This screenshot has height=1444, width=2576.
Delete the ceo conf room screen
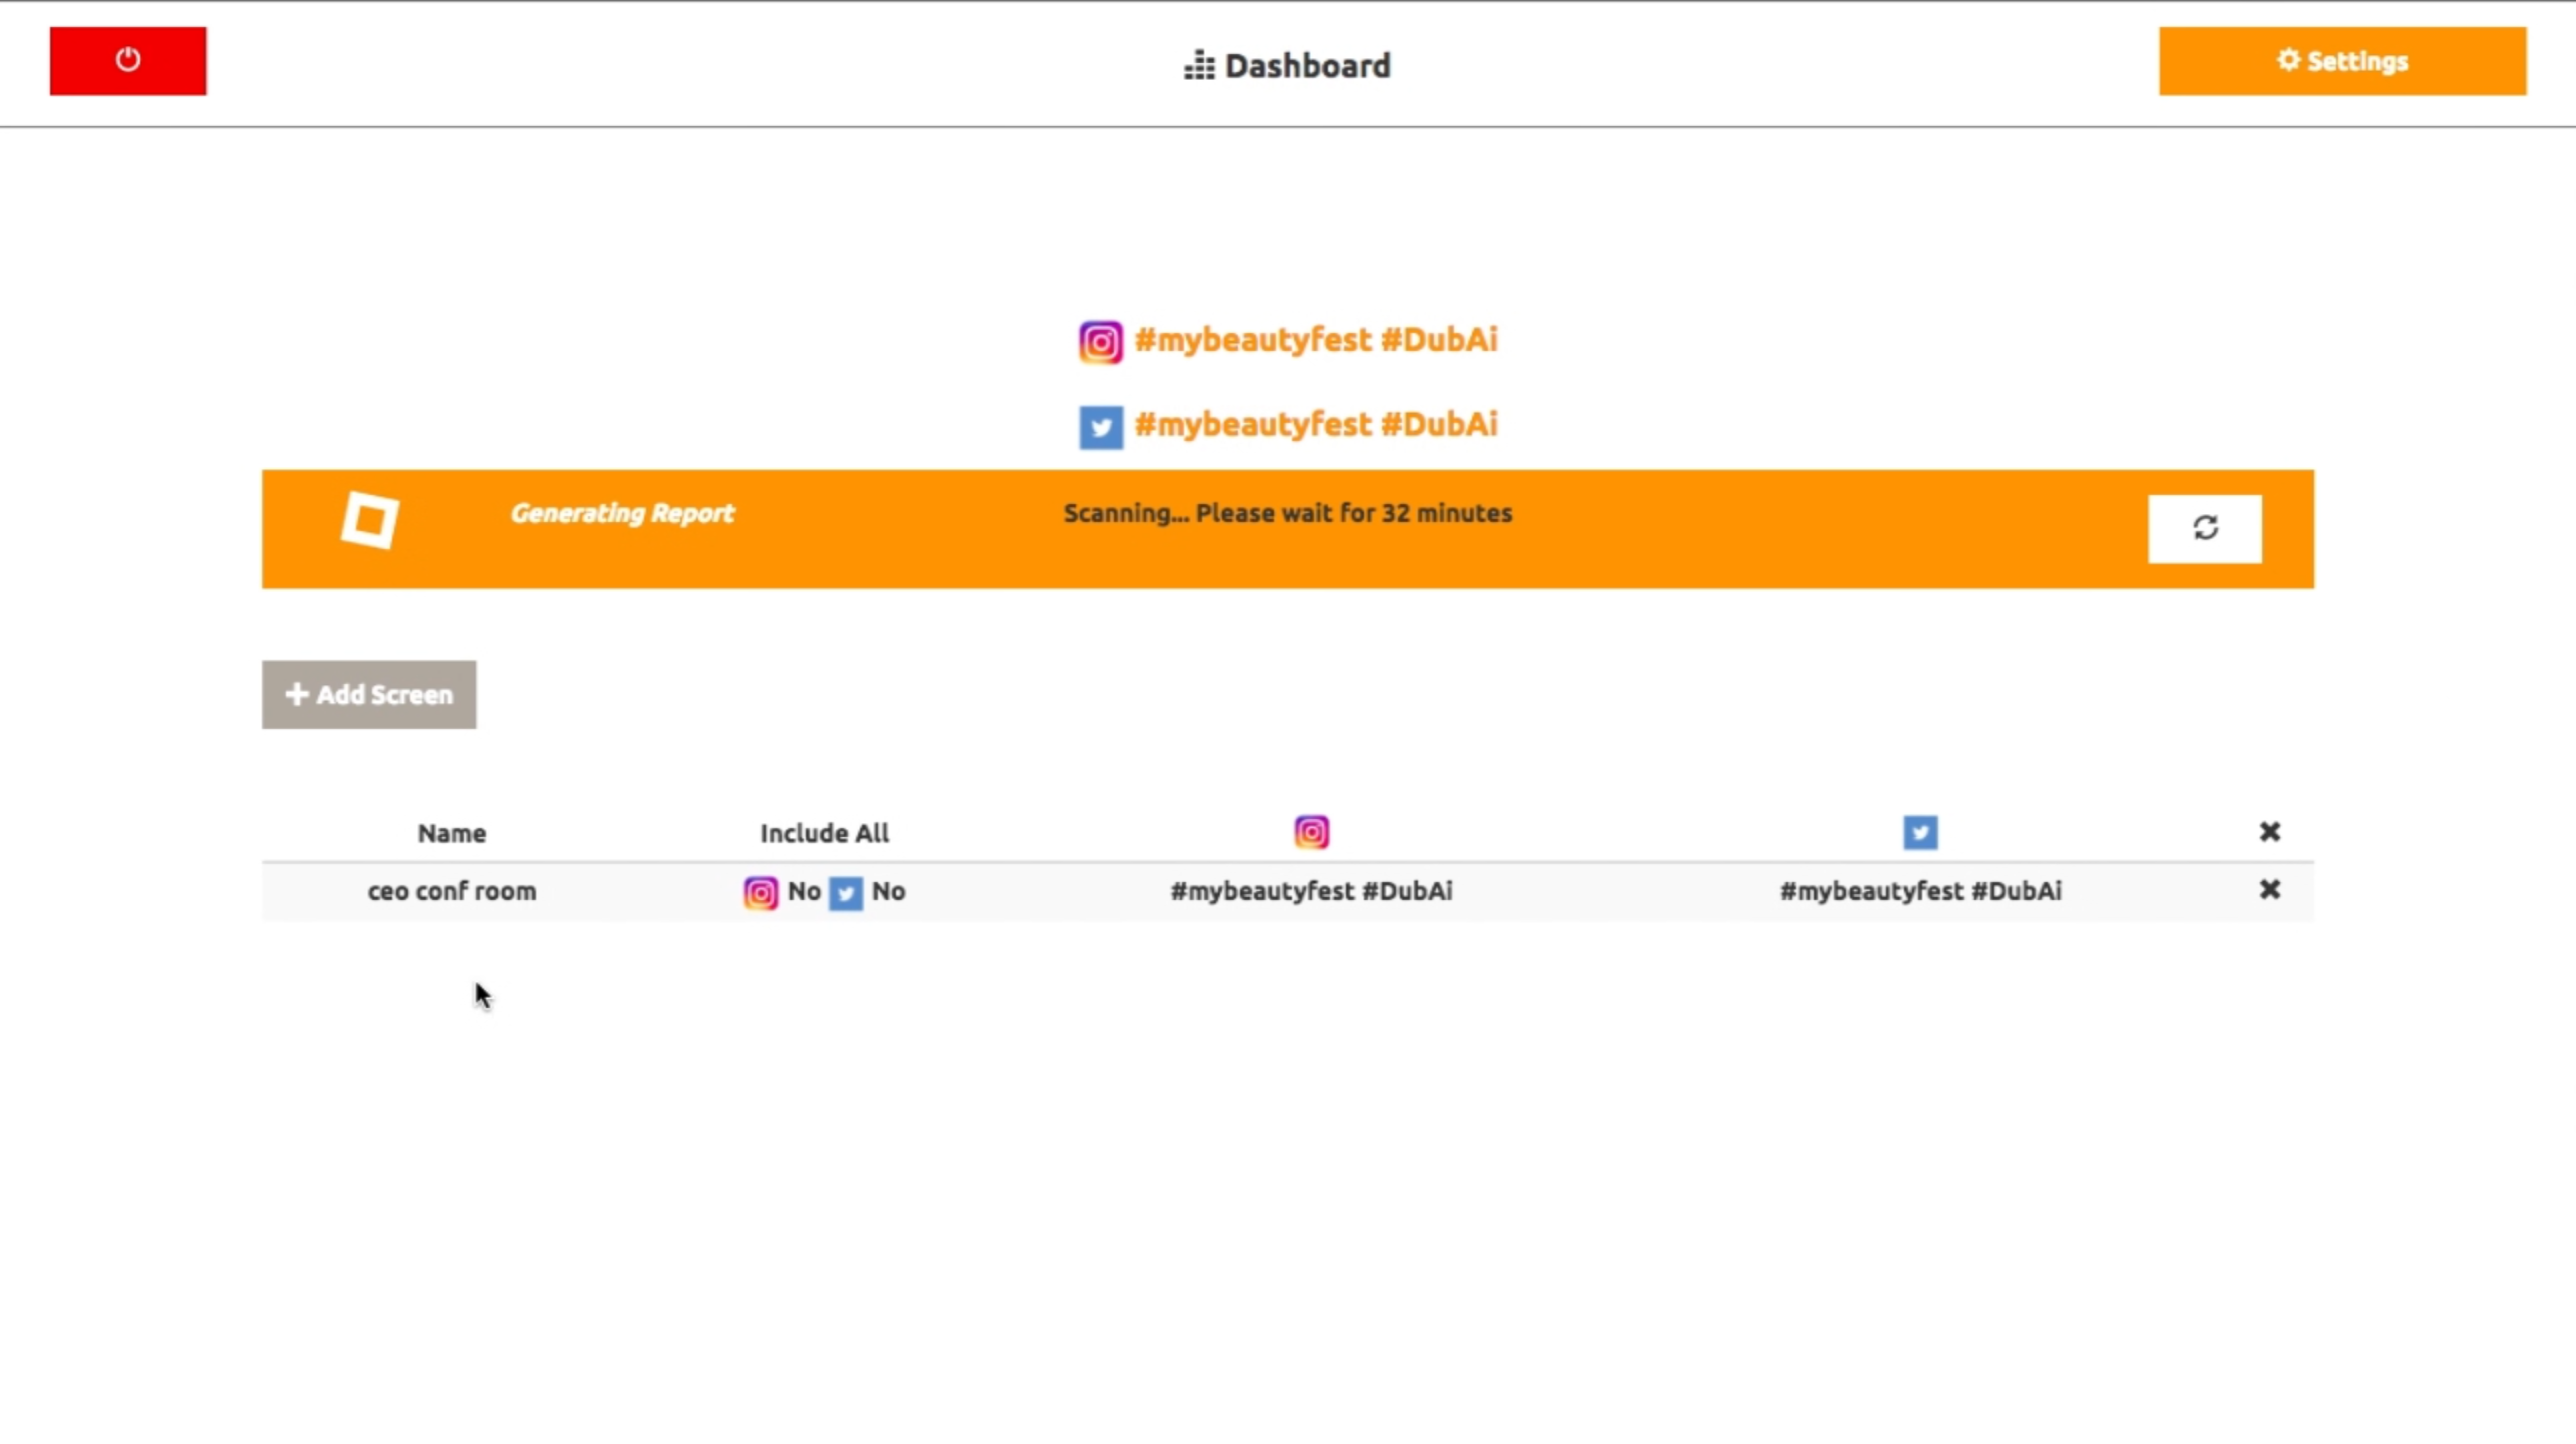tap(2269, 889)
